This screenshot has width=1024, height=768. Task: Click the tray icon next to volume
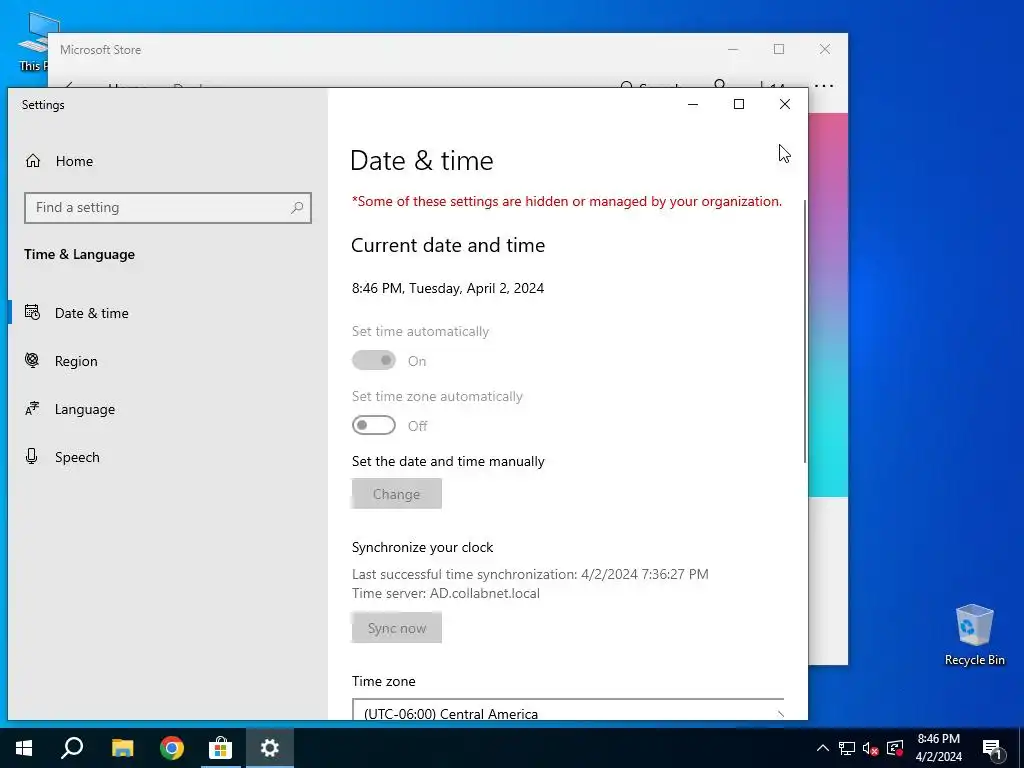[895, 748]
